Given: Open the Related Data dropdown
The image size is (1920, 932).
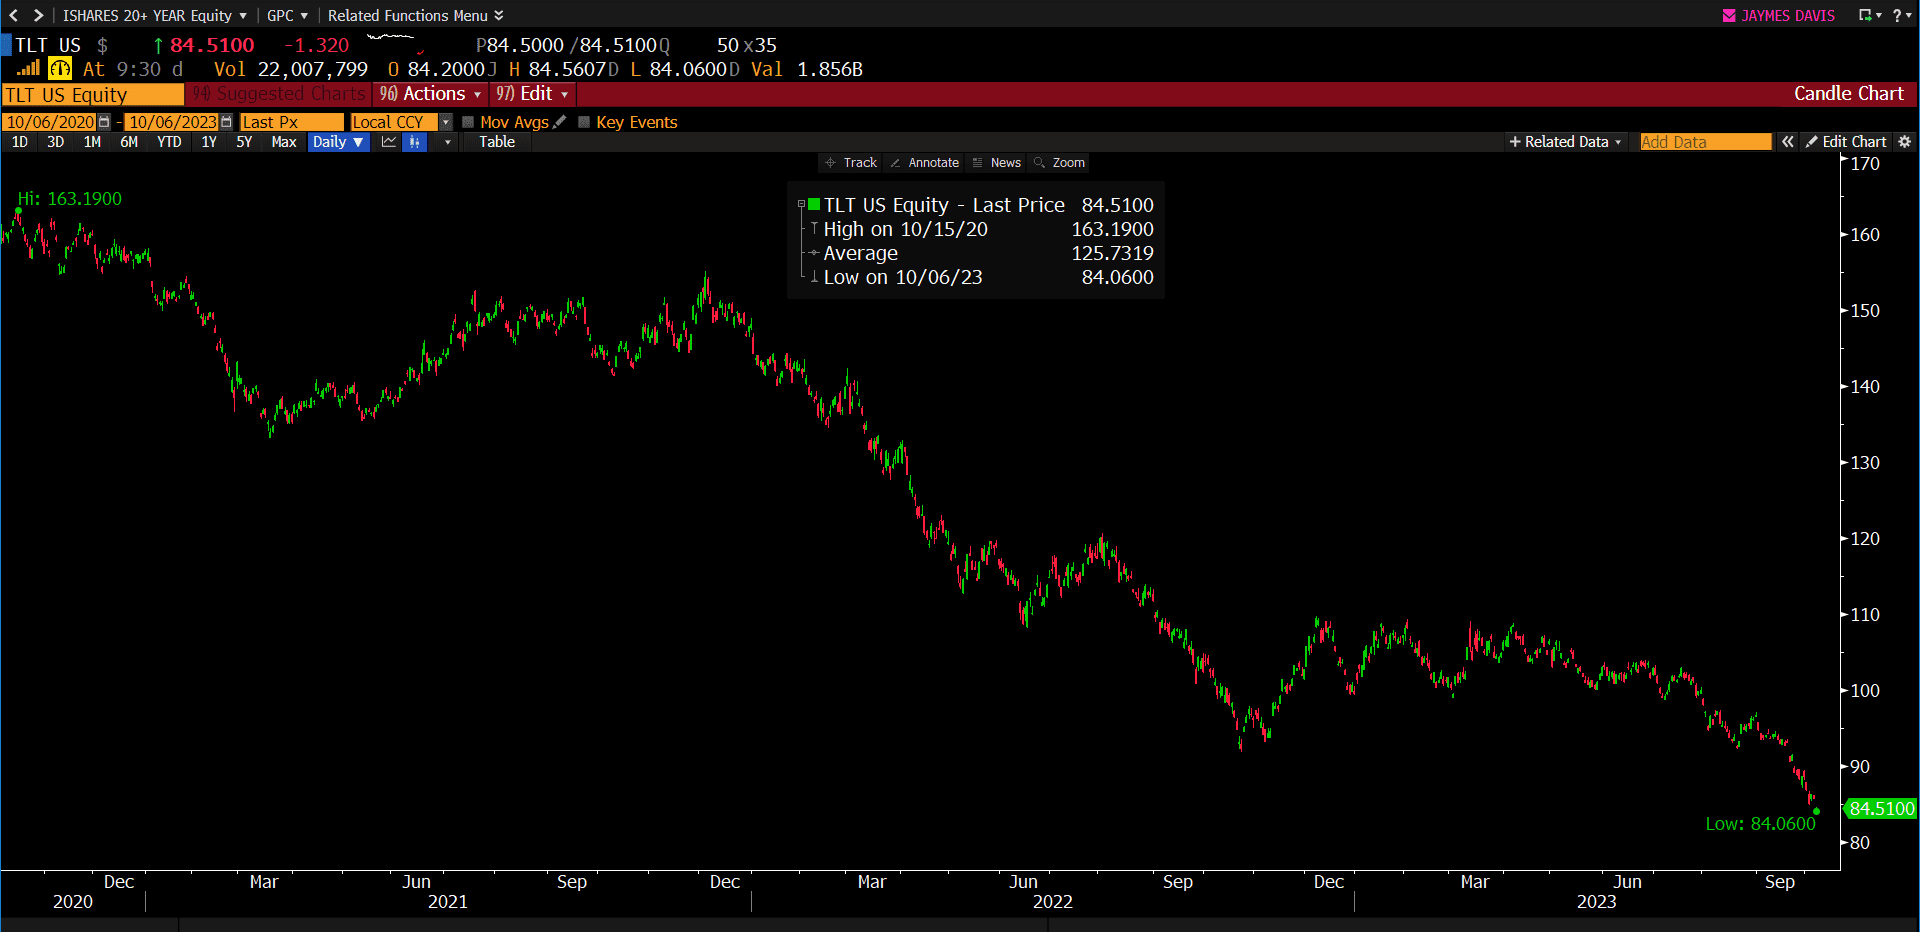Looking at the screenshot, I should 1565,142.
